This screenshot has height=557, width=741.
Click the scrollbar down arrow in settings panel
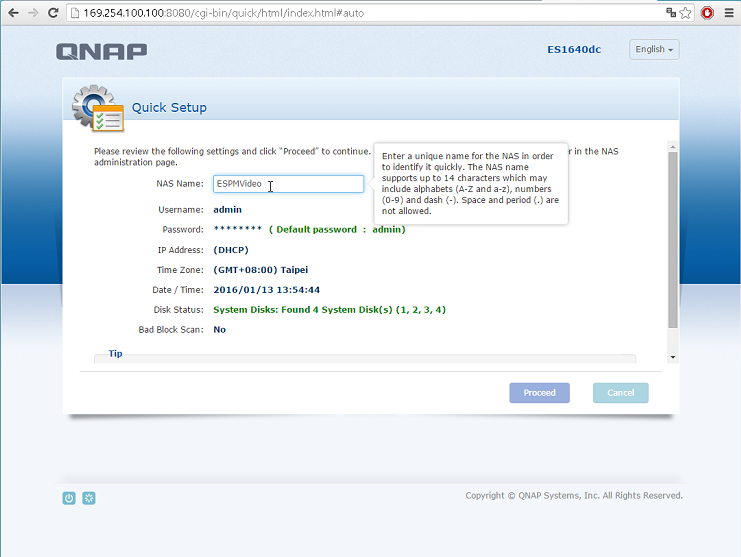tap(673, 357)
